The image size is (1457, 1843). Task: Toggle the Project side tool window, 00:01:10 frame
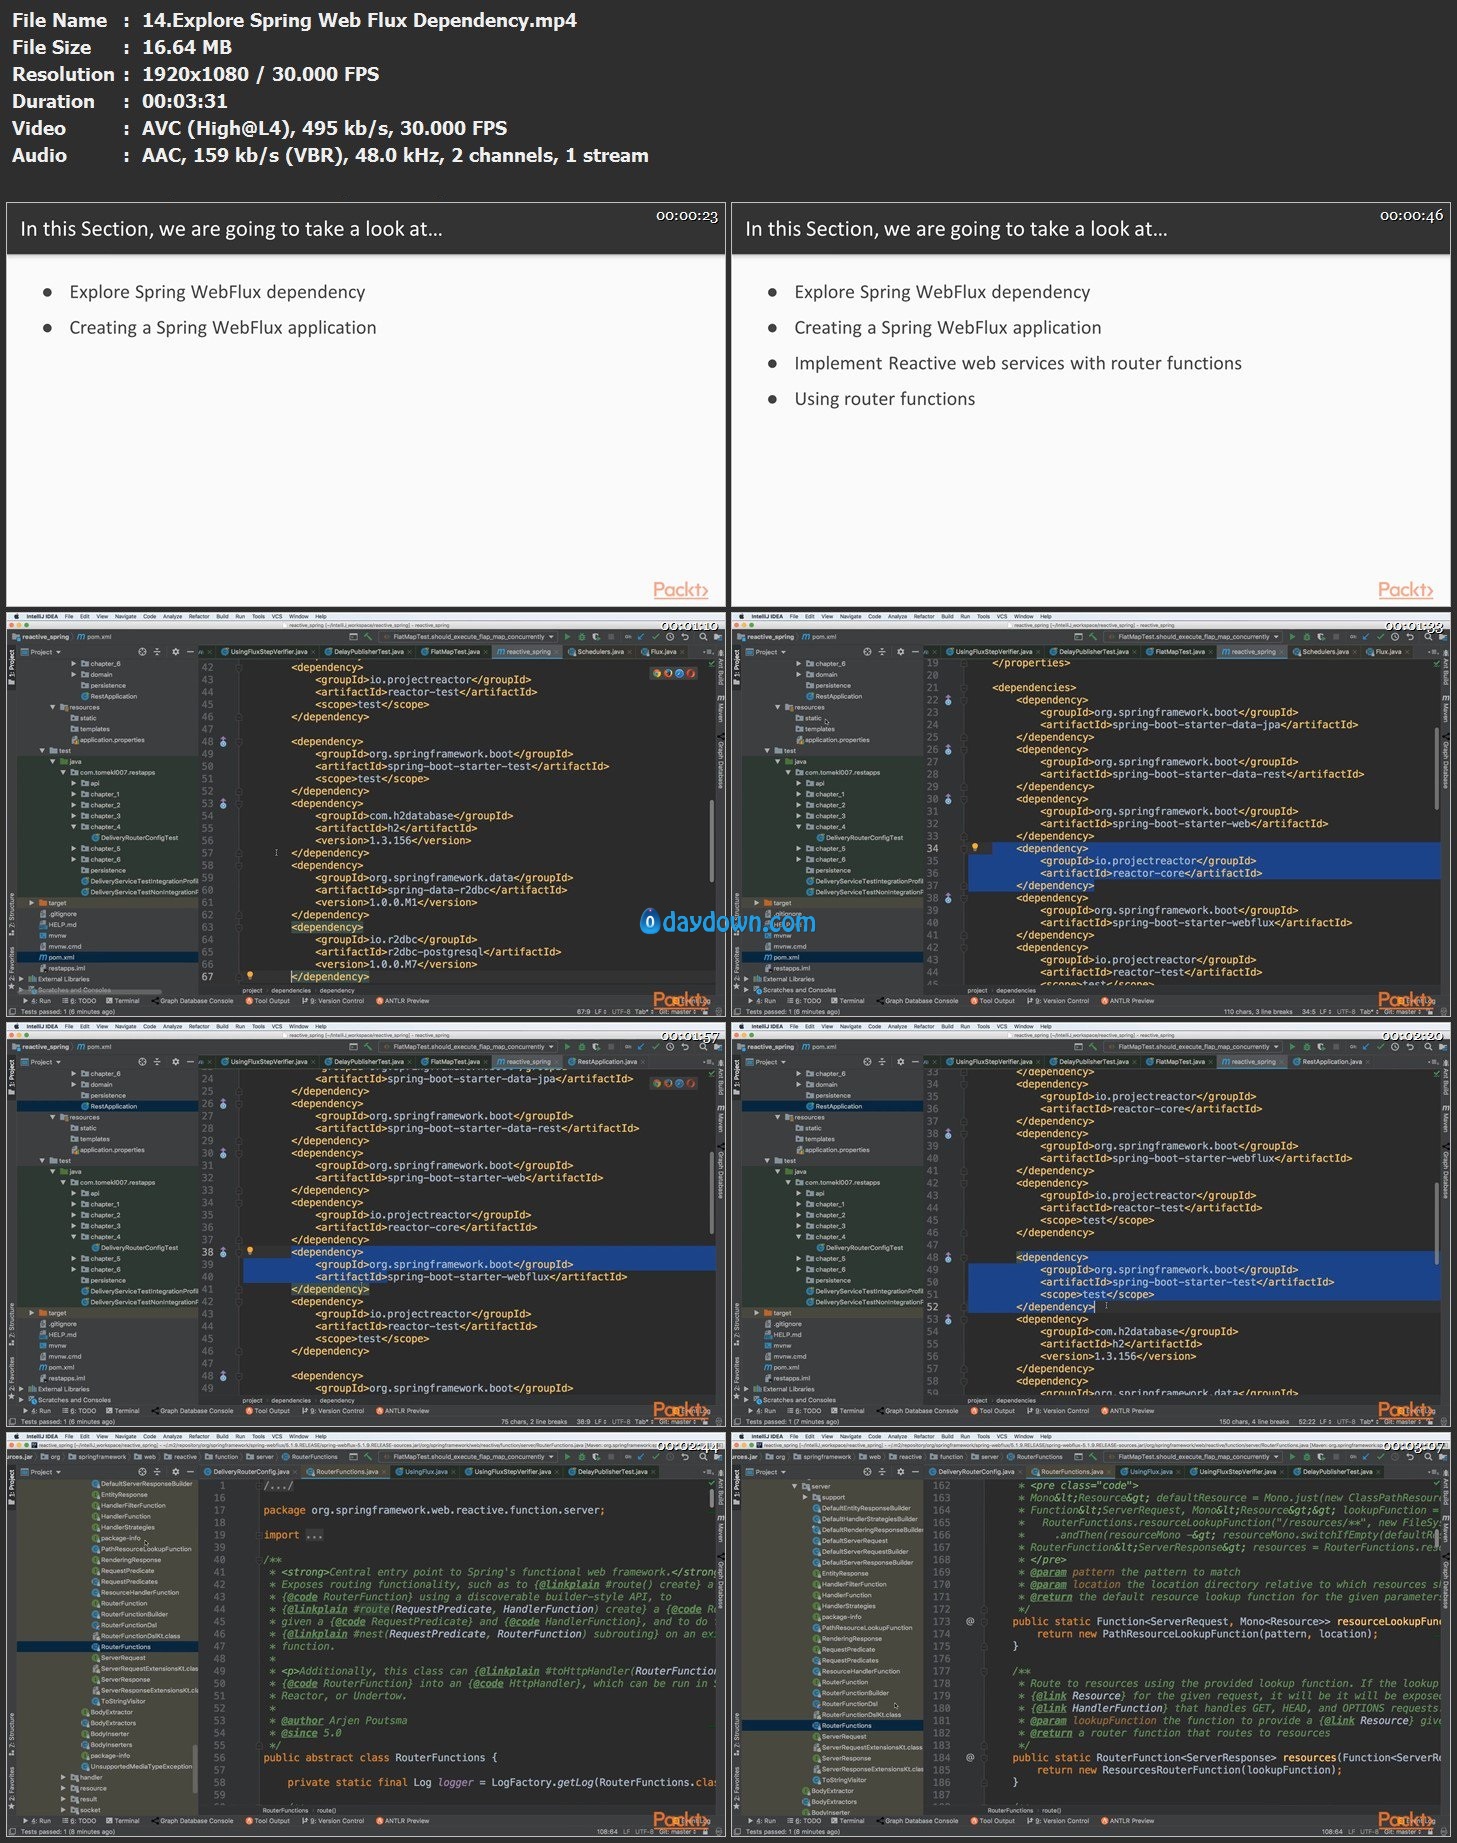pyautogui.click(x=11, y=666)
